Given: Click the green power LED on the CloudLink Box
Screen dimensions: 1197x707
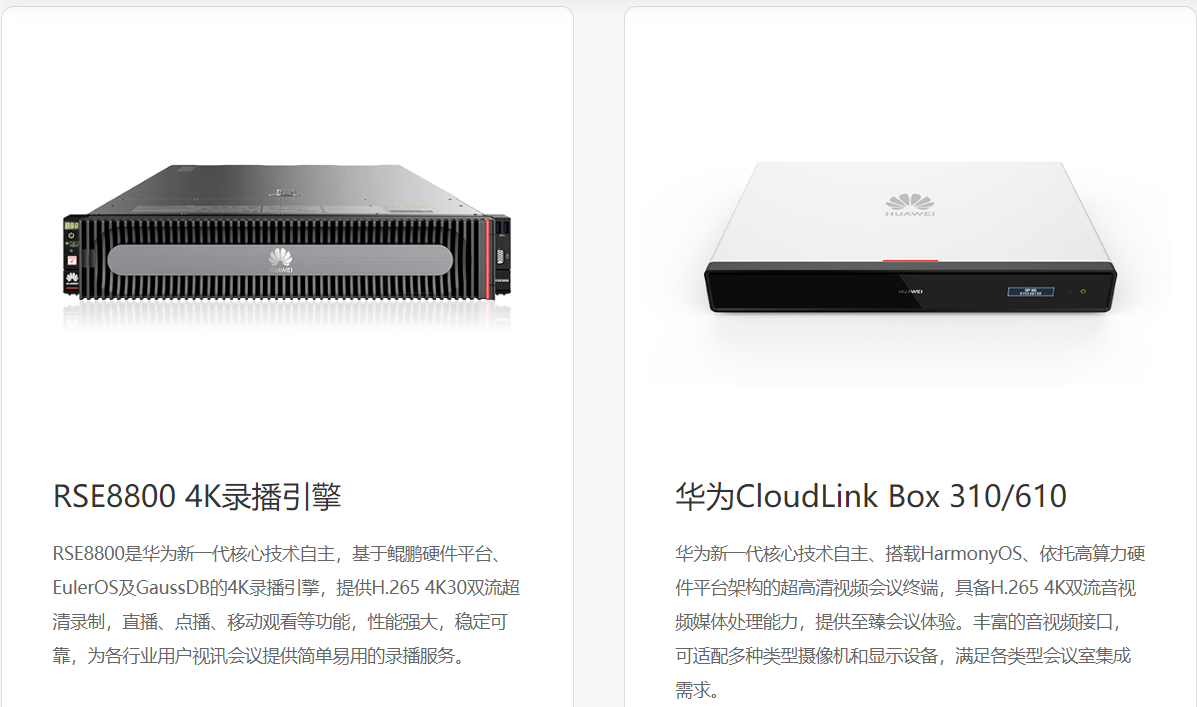Looking at the screenshot, I should click(1083, 291).
